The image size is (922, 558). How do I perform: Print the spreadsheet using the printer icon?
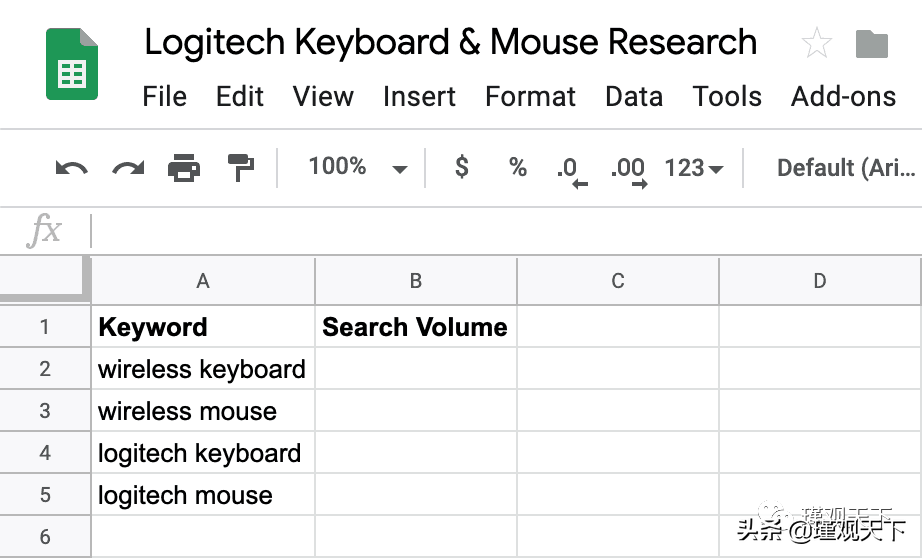184,168
